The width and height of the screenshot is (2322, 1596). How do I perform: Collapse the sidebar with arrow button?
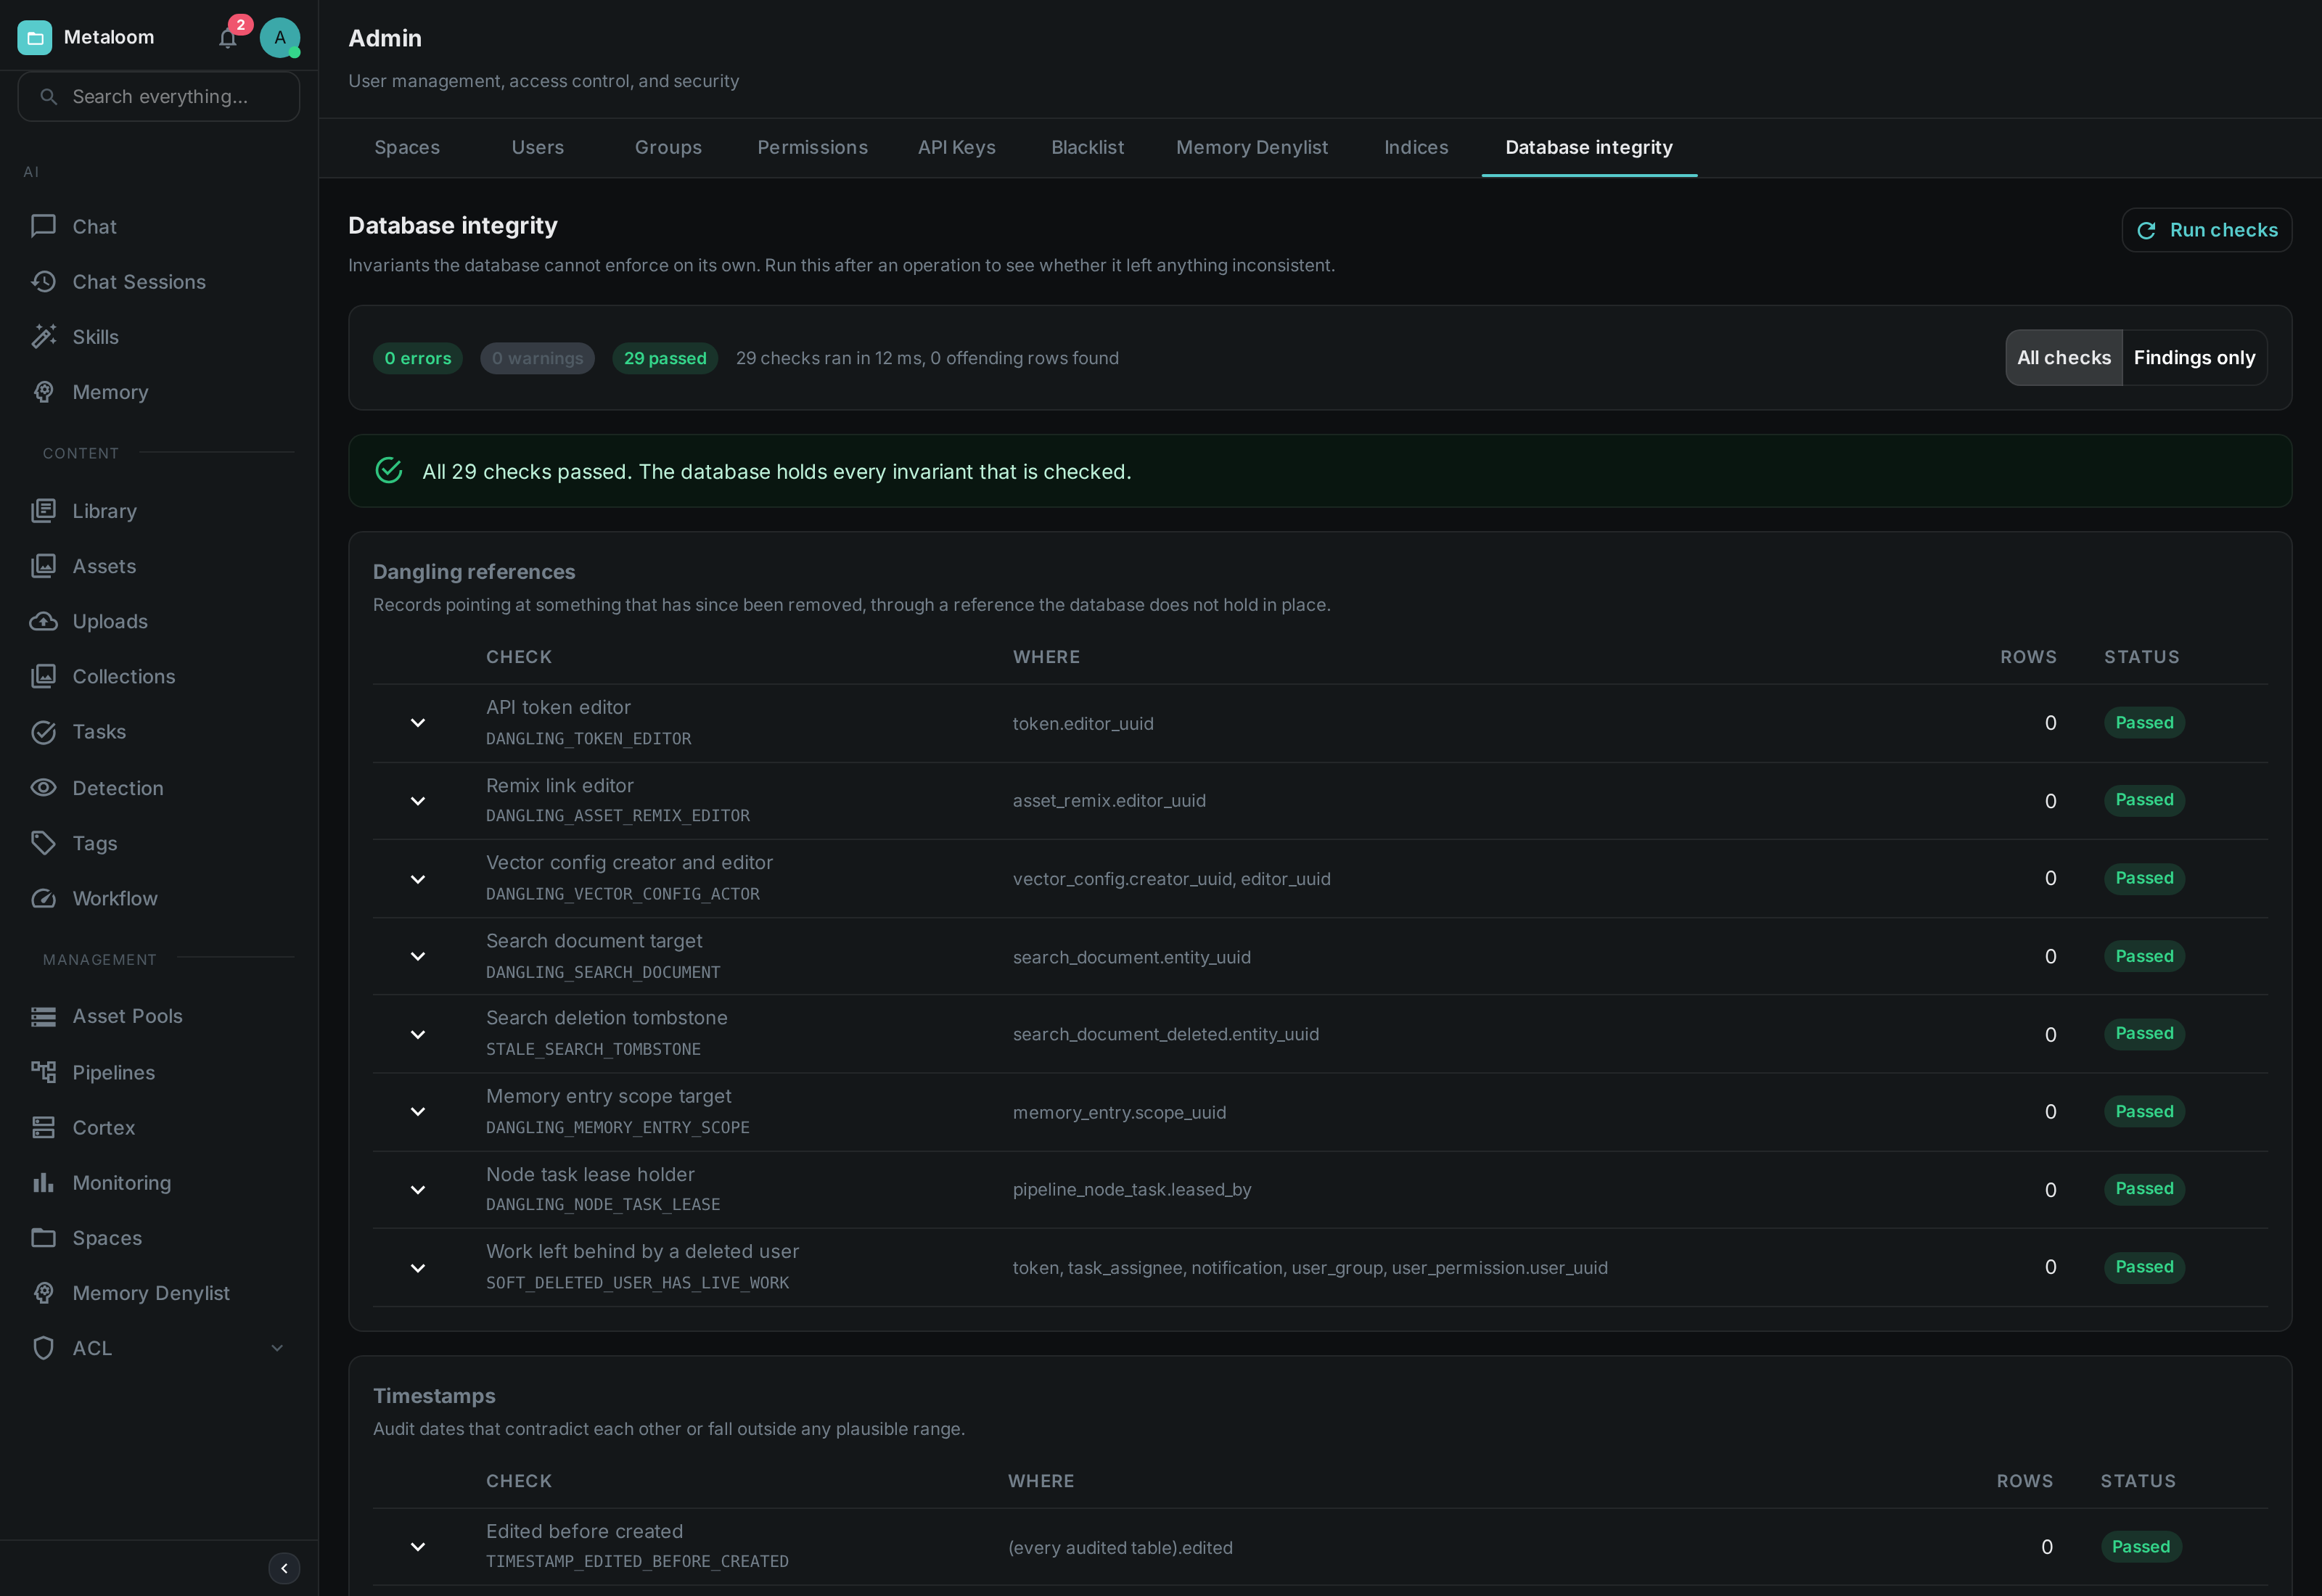coord(284,1568)
